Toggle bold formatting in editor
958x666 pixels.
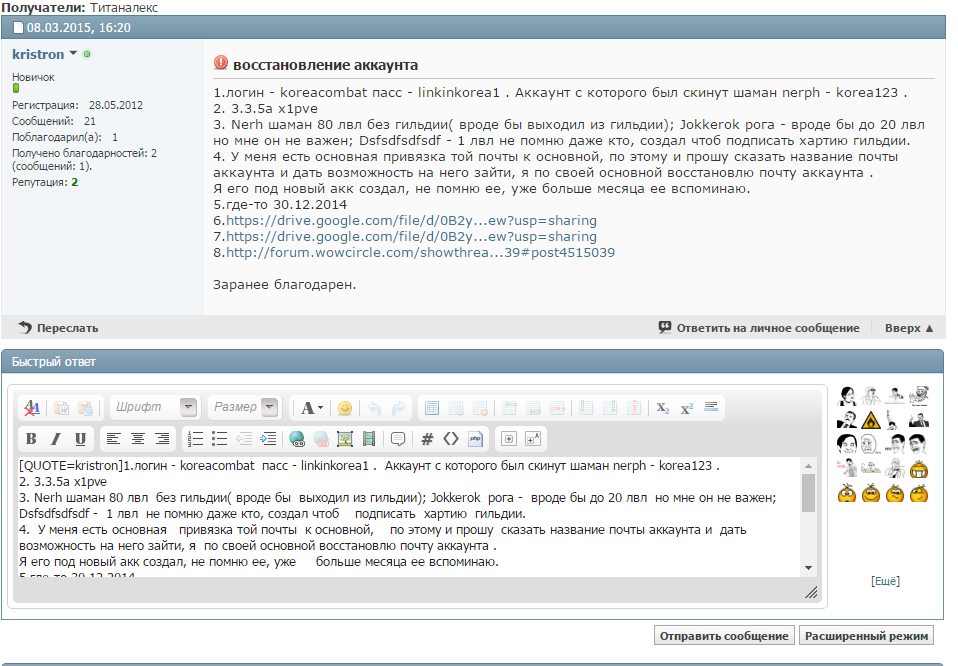pyautogui.click(x=31, y=438)
